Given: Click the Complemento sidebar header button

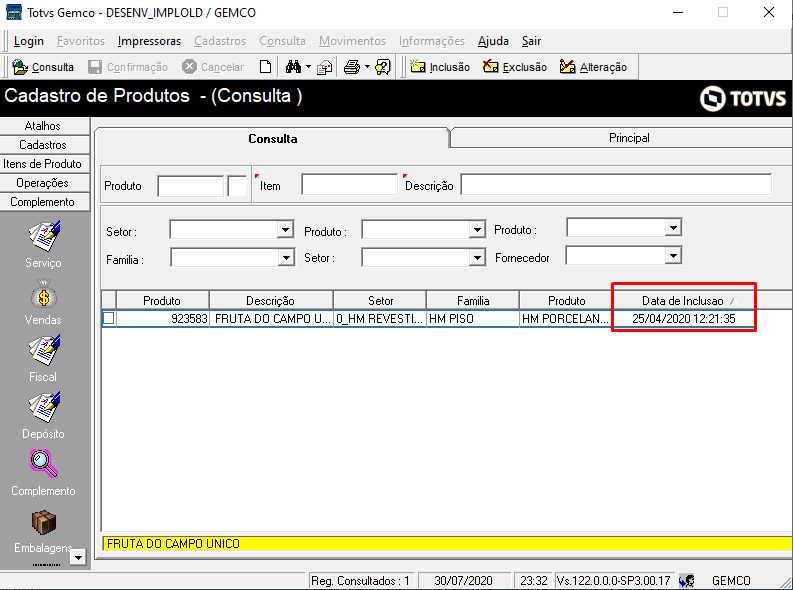Looking at the screenshot, I should pyautogui.click(x=45, y=202).
